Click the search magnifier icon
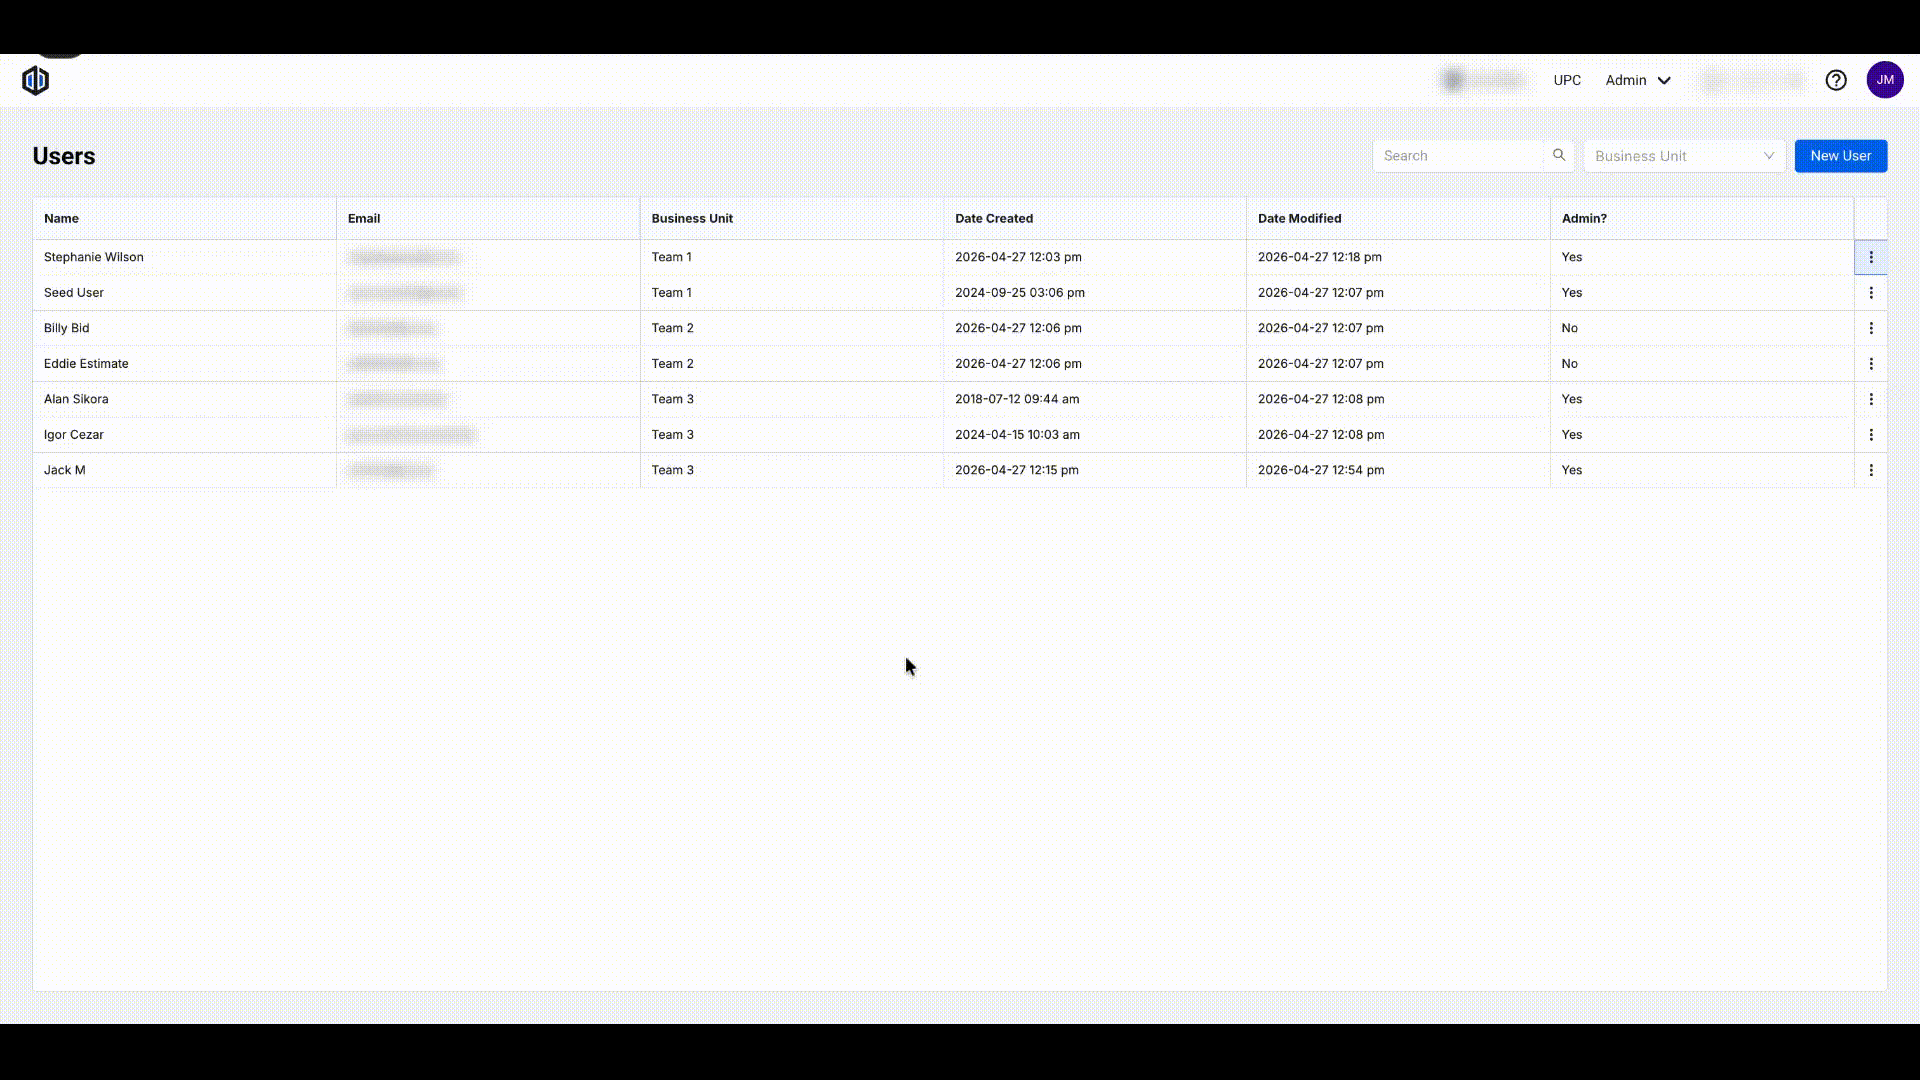Screen dimensions: 1920x1080 coord(1559,155)
